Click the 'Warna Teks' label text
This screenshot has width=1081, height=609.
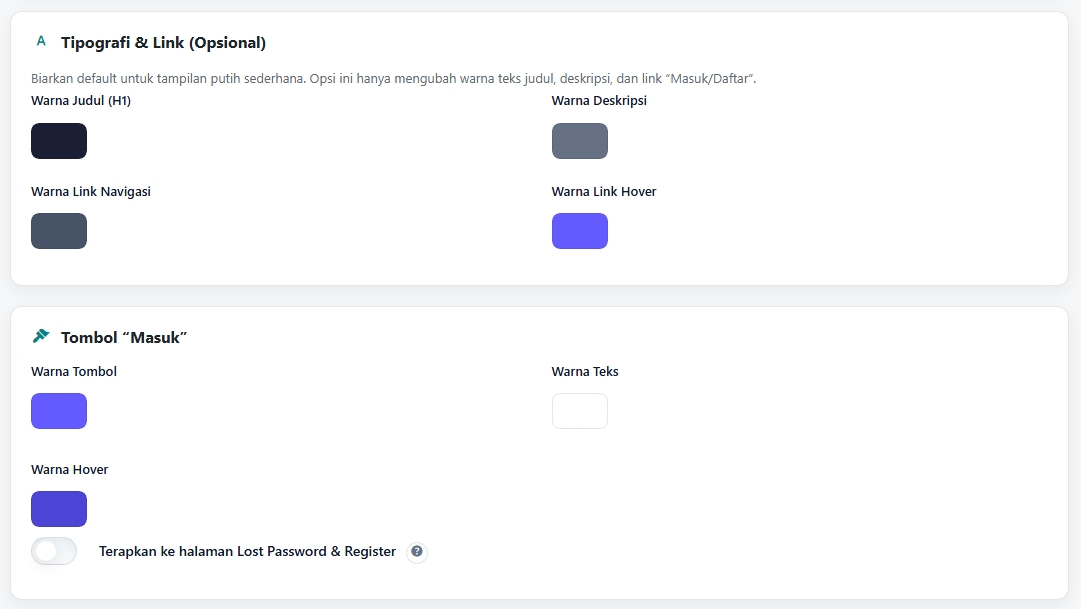pos(585,372)
